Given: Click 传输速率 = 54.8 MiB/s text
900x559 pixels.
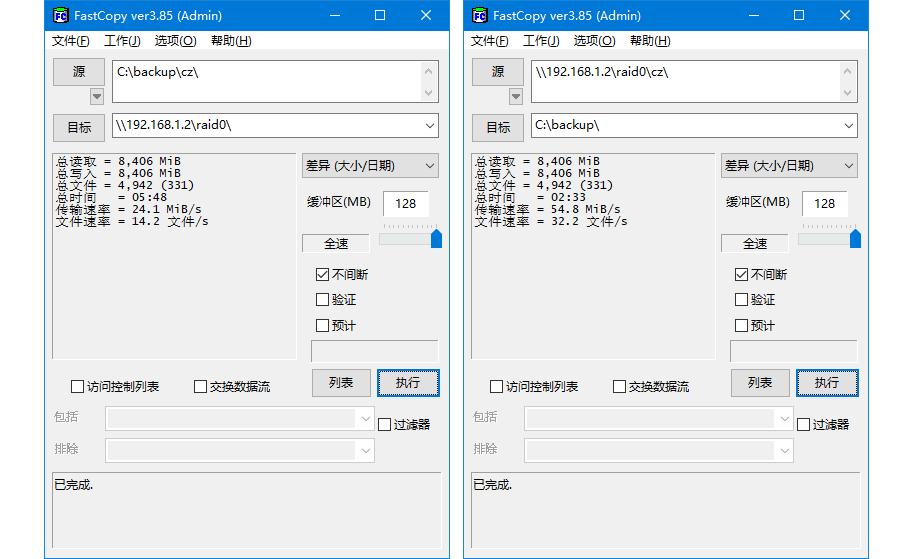Looking at the screenshot, I should 548,209.
